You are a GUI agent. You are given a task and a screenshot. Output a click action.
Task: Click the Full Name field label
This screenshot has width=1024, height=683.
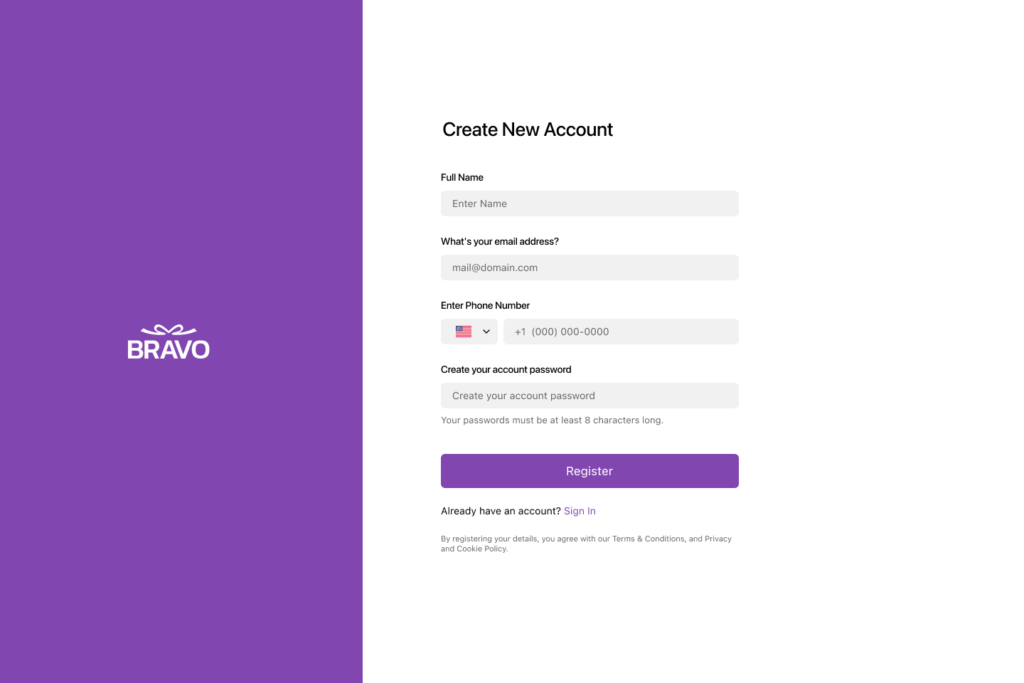point(462,178)
